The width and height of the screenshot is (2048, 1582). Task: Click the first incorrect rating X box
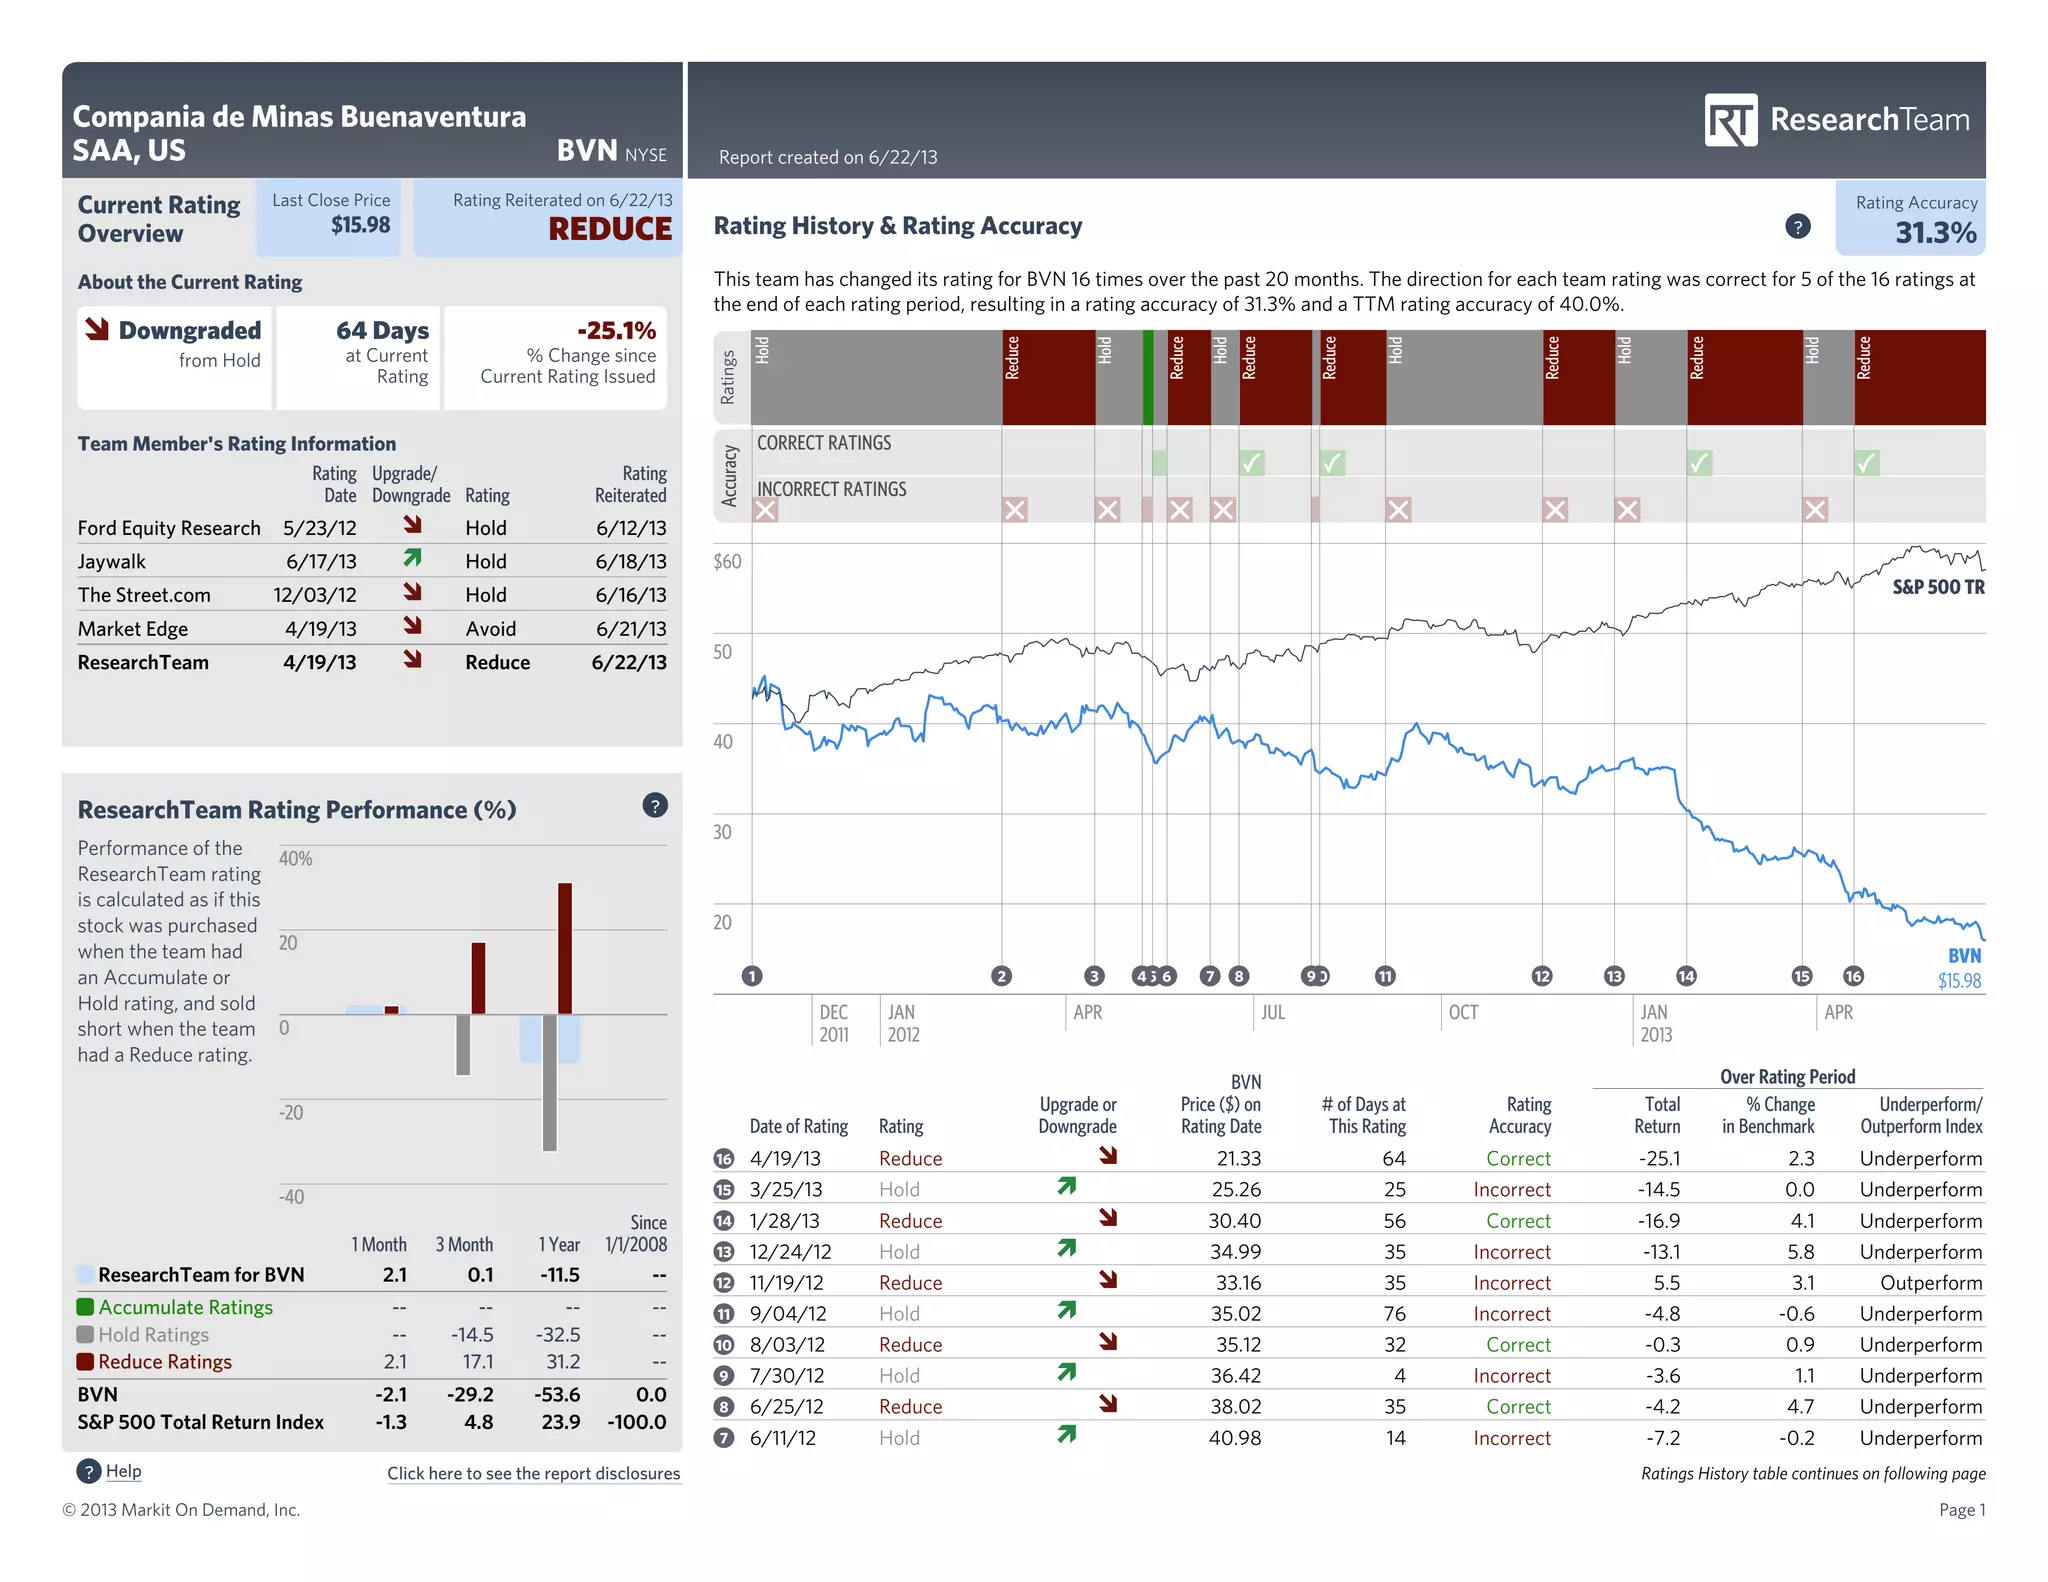[766, 510]
